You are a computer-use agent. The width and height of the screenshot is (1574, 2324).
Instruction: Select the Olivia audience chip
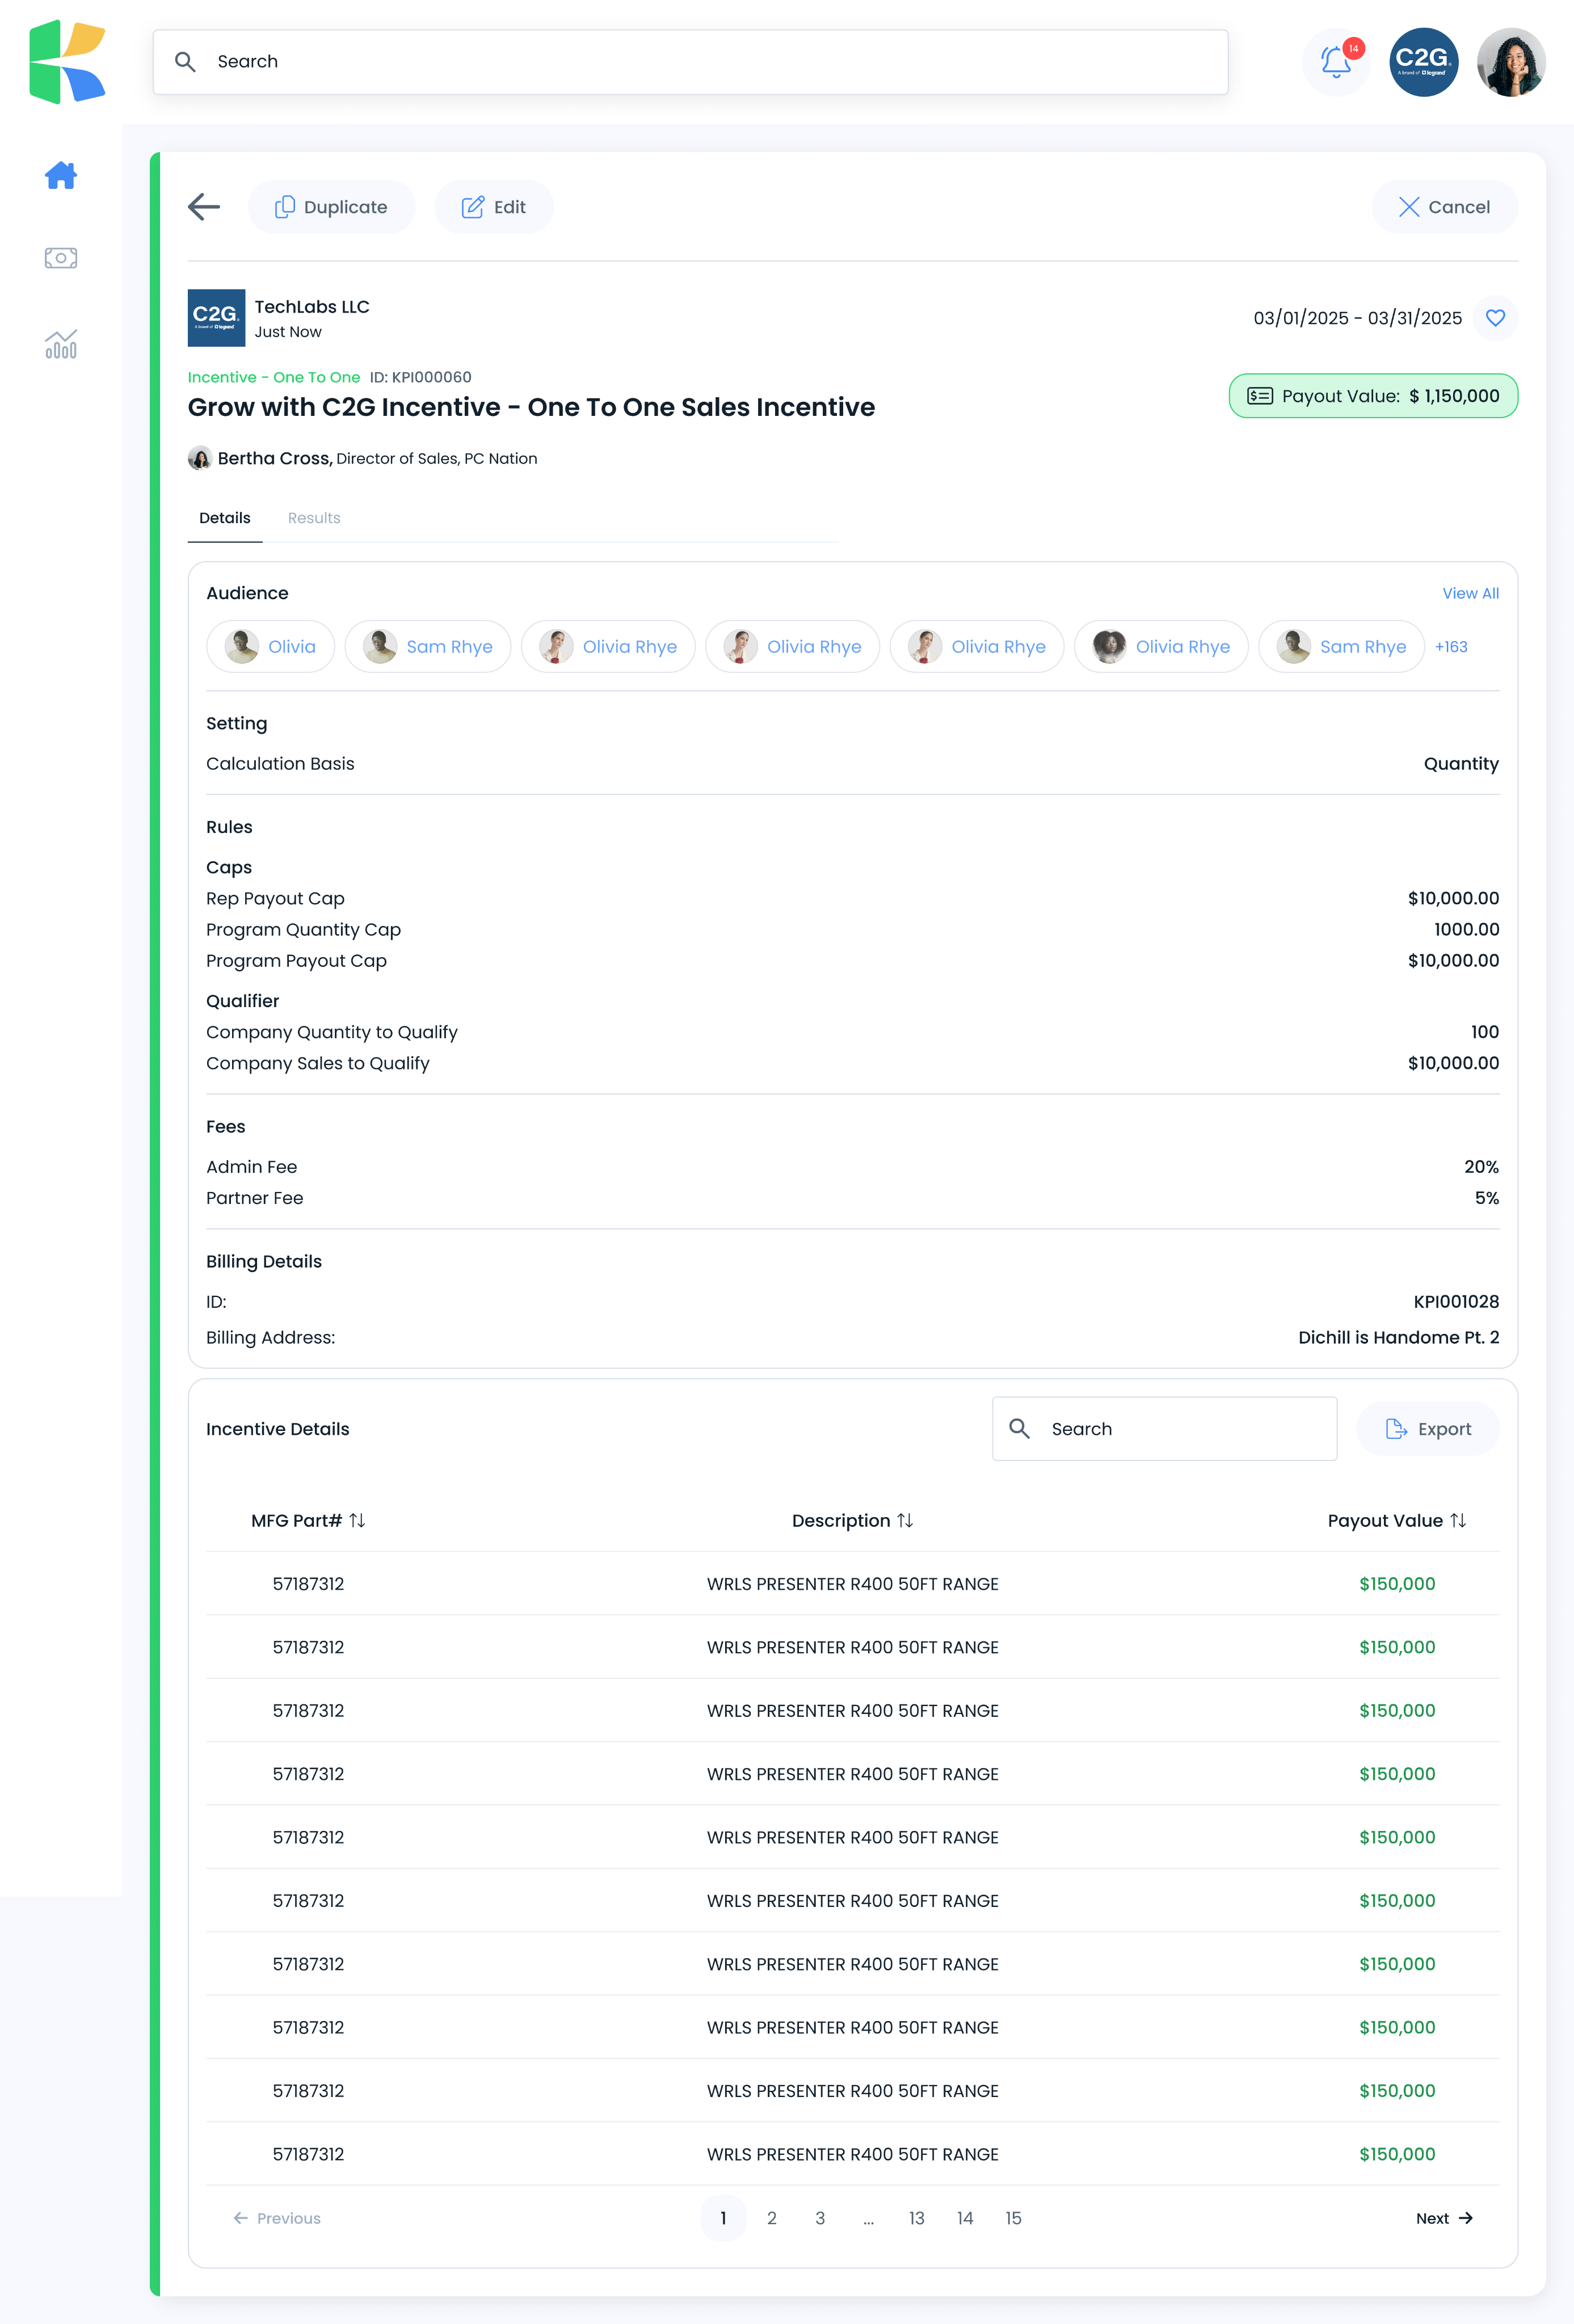coord(270,647)
